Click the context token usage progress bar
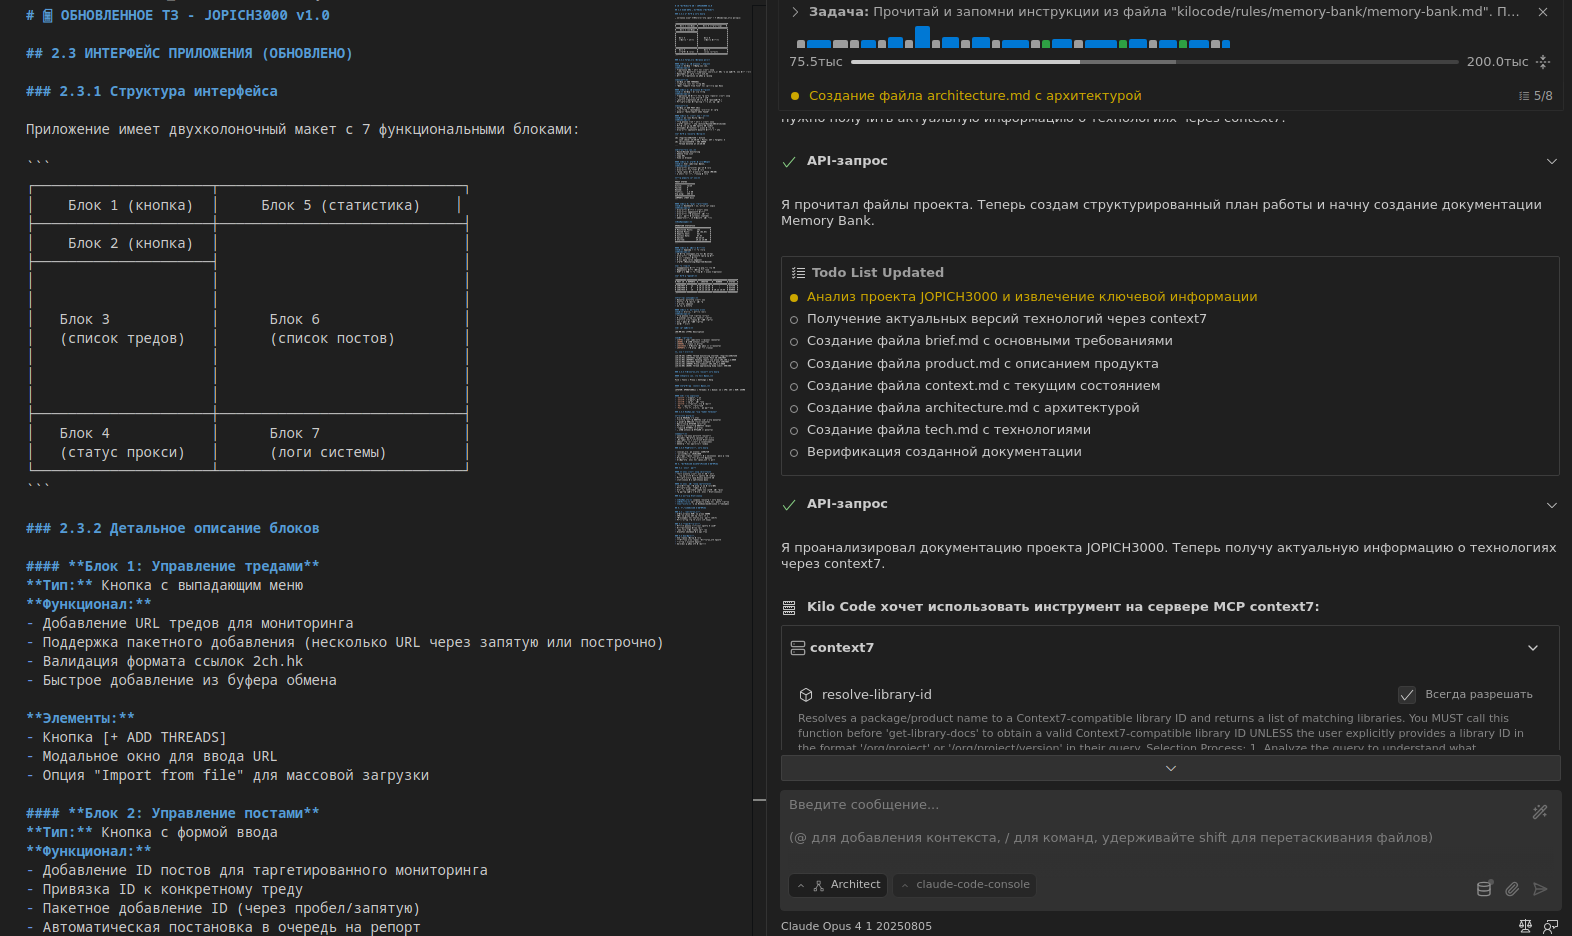 [1154, 62]
